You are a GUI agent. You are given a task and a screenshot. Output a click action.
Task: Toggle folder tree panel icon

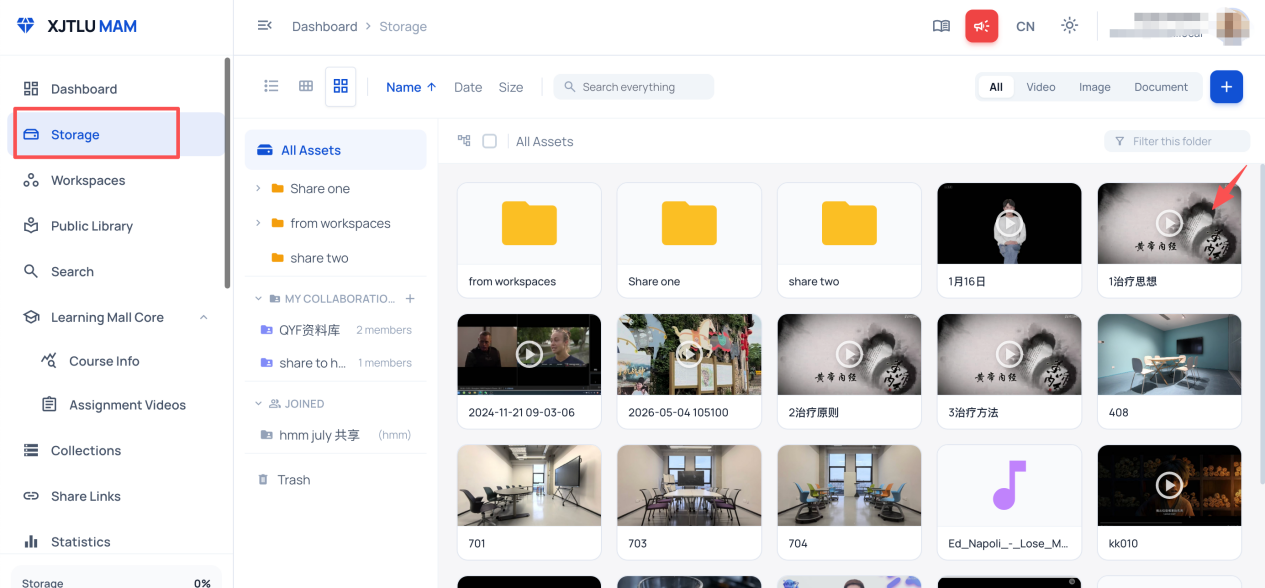pos(464,141)
